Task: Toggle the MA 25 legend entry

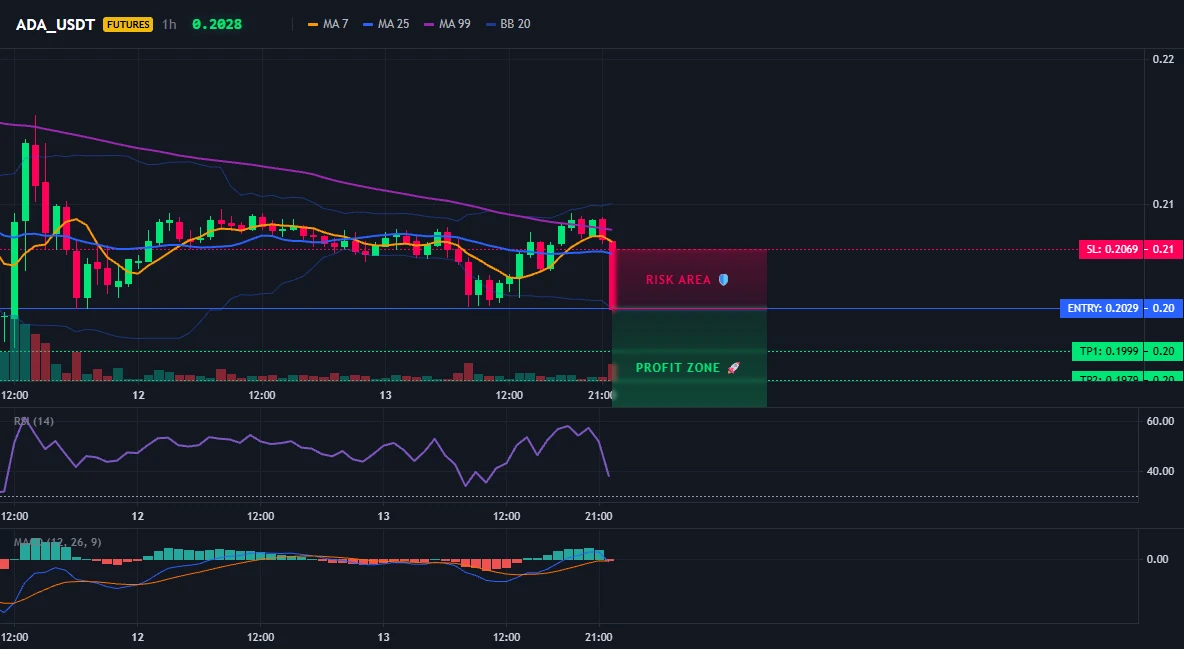Action: tap(387, 24)
